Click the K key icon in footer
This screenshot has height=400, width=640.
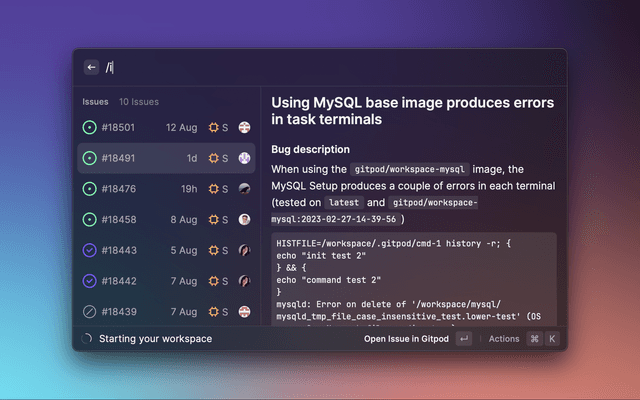(551, 339)
